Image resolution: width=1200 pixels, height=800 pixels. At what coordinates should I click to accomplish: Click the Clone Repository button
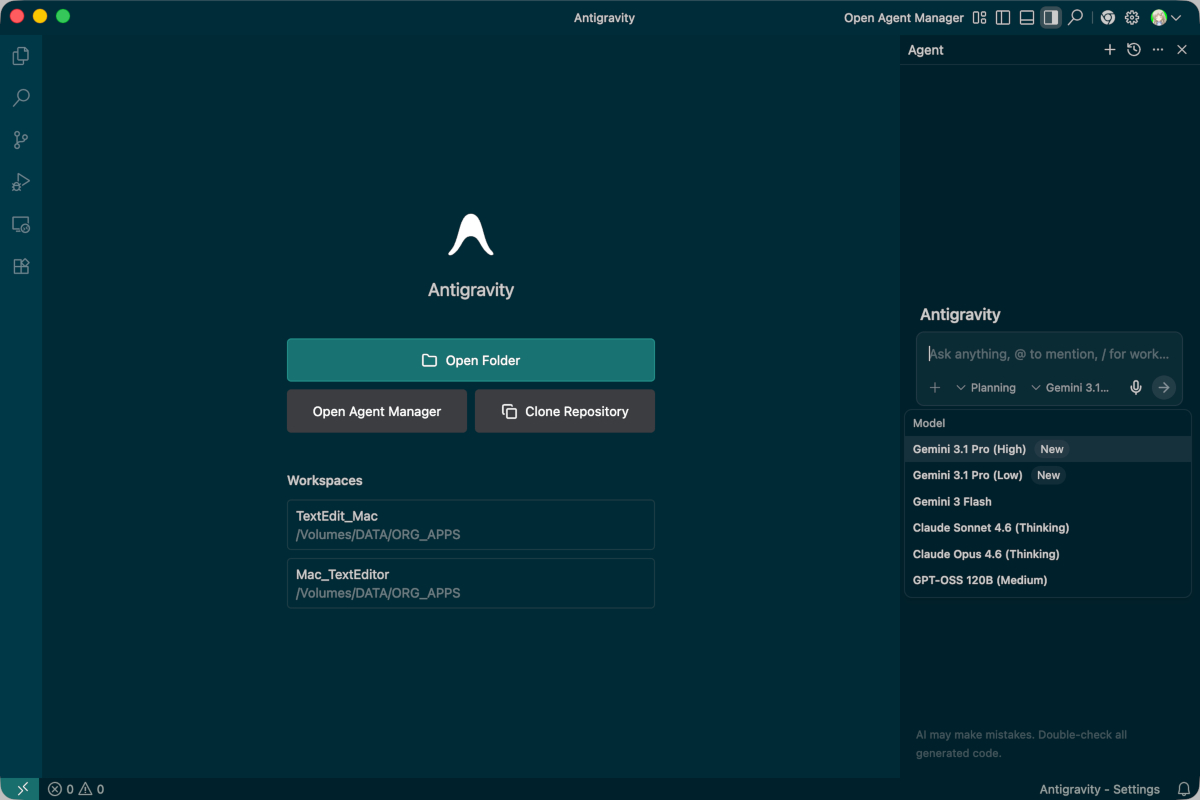(565, 411)
